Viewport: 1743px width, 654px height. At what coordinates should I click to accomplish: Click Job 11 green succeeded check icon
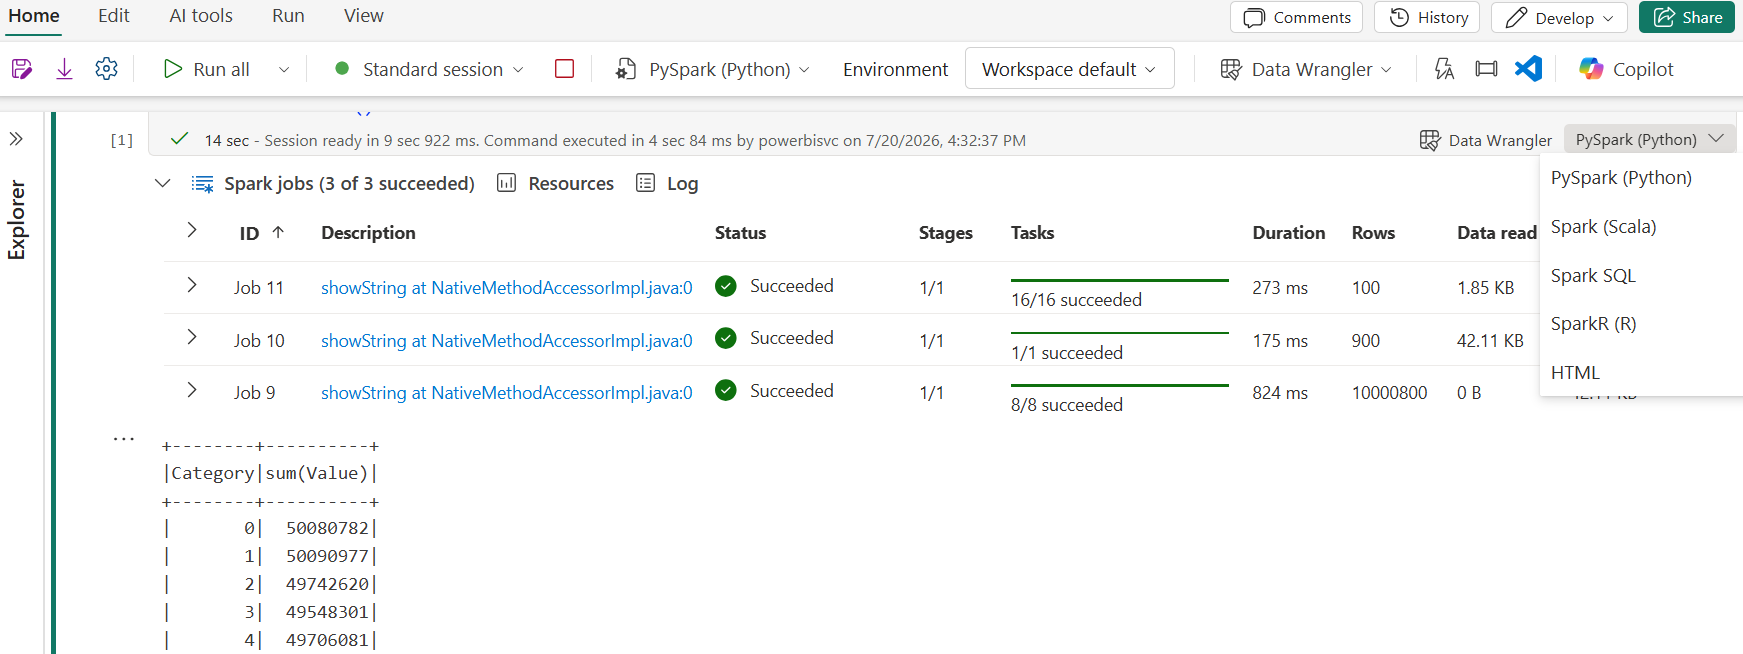tap(726, 286)
